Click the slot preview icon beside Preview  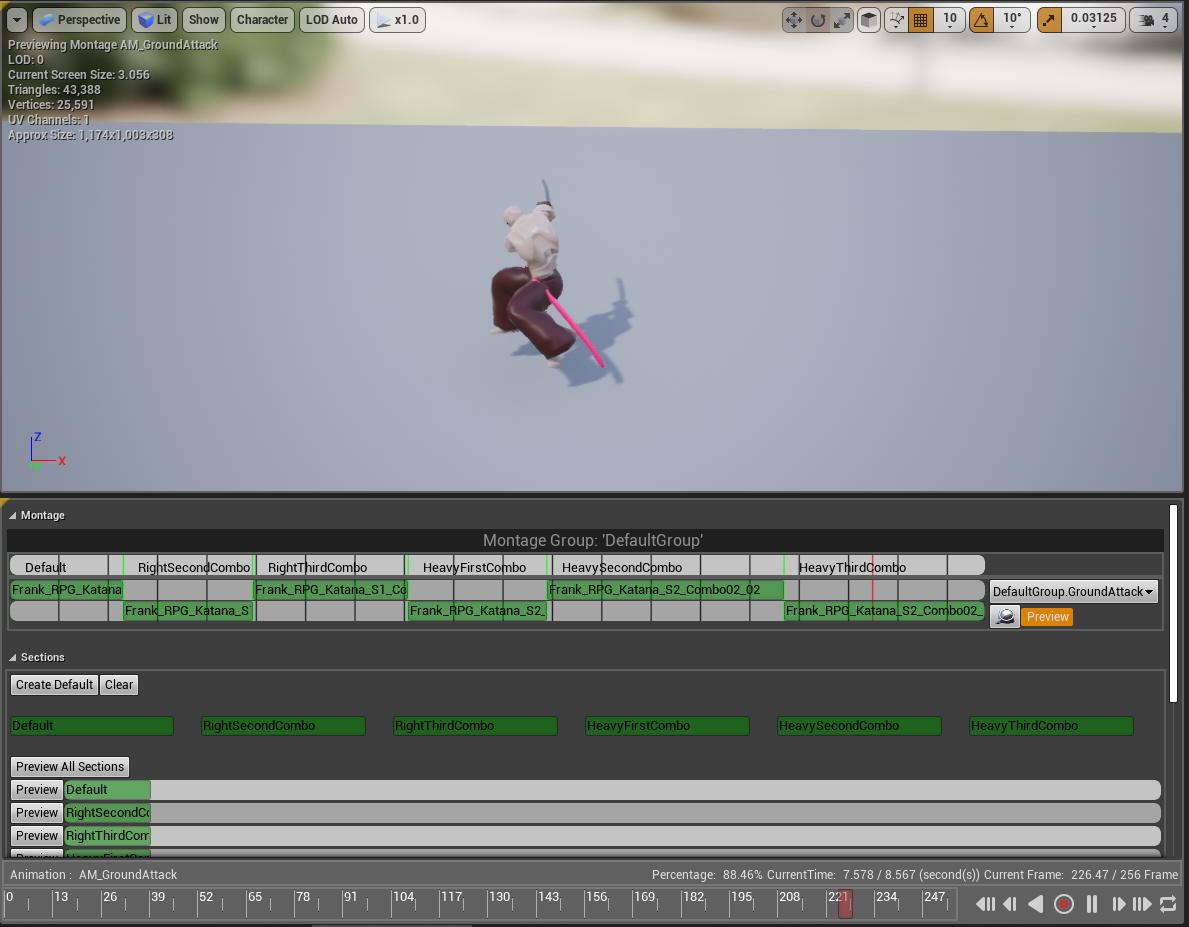pos(1005,617)
